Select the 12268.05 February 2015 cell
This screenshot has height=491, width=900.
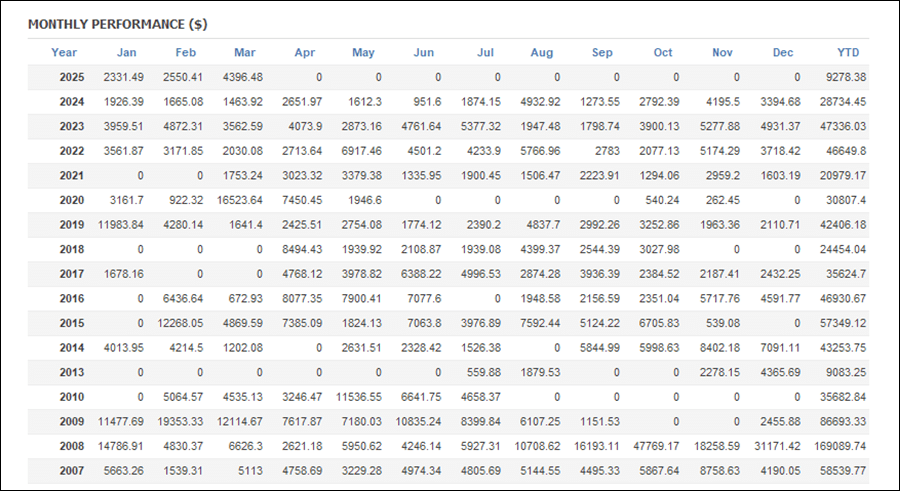point(180,323)
